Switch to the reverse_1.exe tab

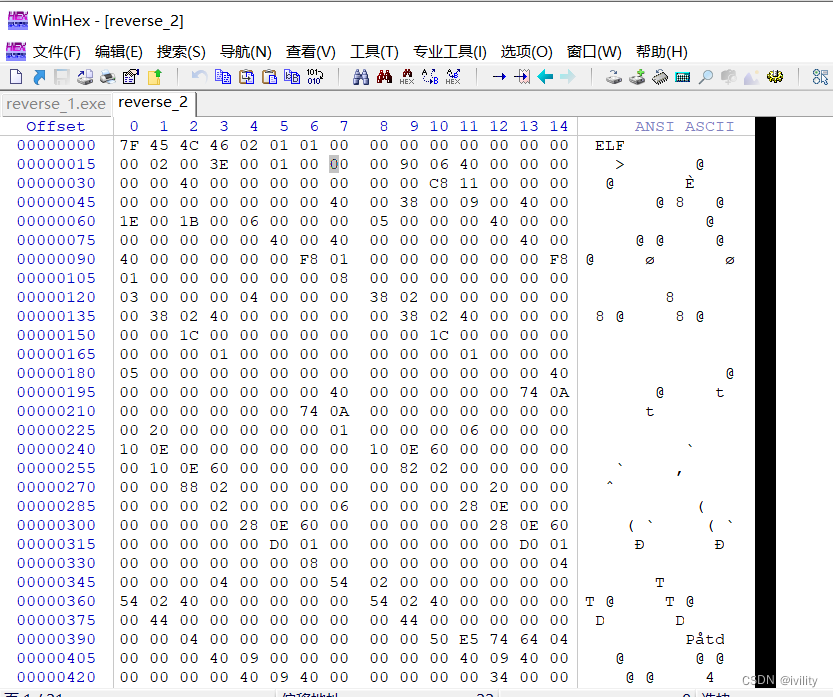(x=56, y=104)
